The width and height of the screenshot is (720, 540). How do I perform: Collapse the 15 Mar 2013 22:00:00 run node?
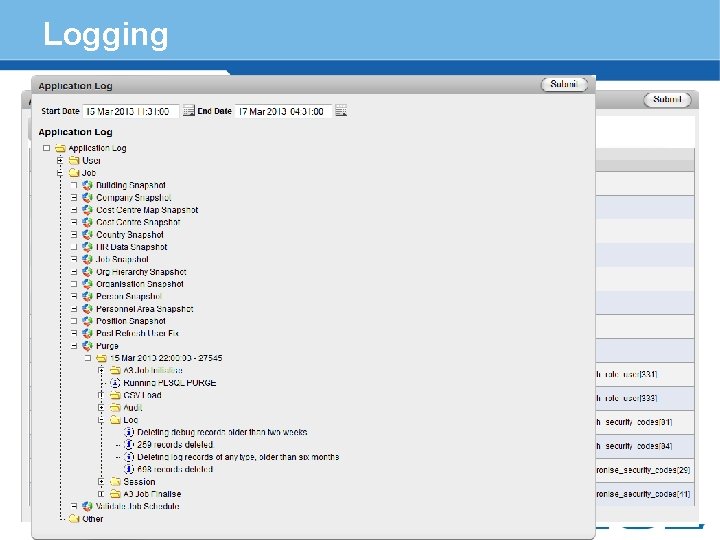click(88, 358)
